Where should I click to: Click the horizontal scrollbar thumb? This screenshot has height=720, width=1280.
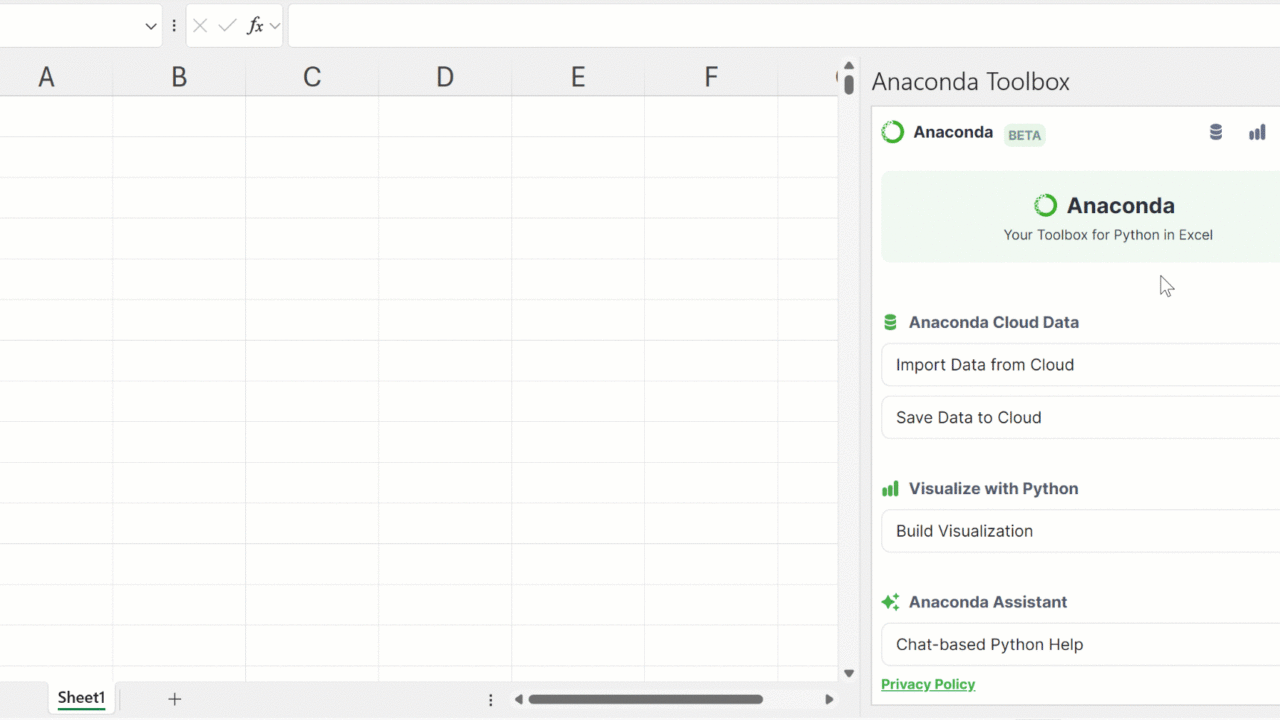tap(645, 699)
